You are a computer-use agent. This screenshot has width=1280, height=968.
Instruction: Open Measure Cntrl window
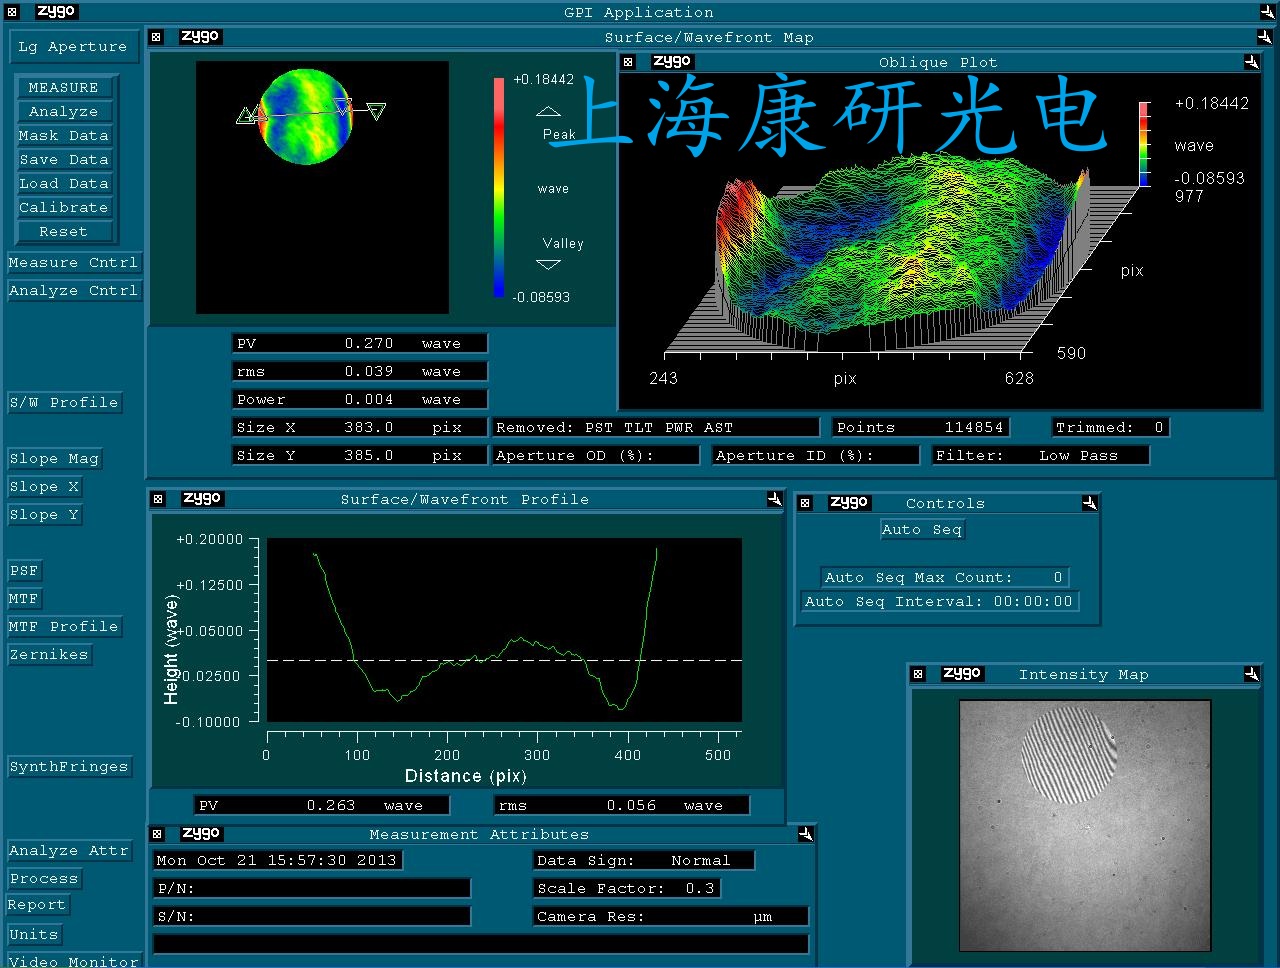point(73,262)
